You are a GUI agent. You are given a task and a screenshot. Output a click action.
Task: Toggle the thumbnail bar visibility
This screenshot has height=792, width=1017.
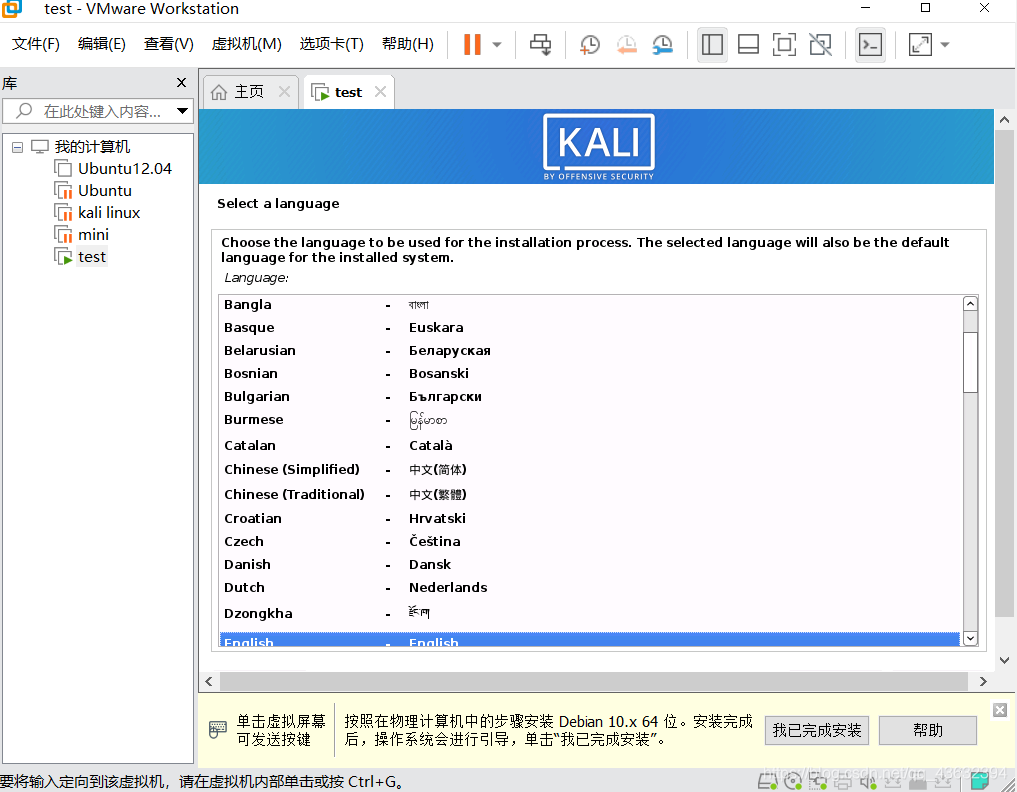pos(748,44)
